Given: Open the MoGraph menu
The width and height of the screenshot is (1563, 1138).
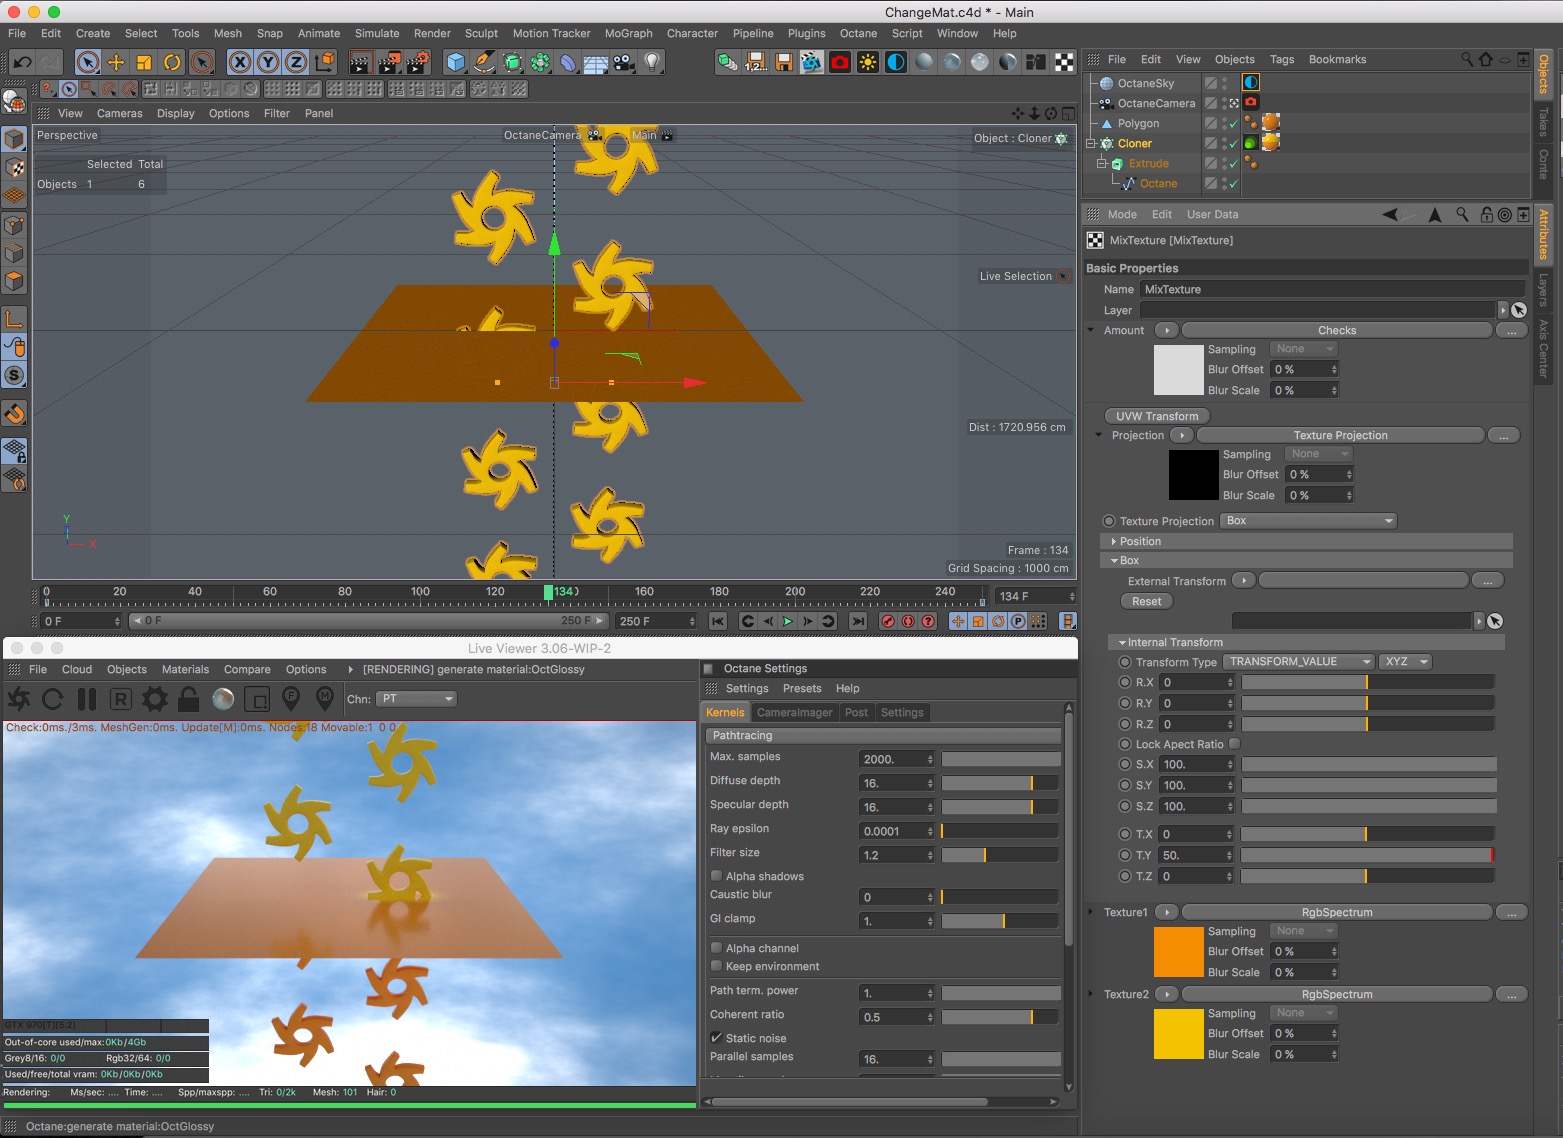Looking at the screenshot, I should (x=628, y=33).
